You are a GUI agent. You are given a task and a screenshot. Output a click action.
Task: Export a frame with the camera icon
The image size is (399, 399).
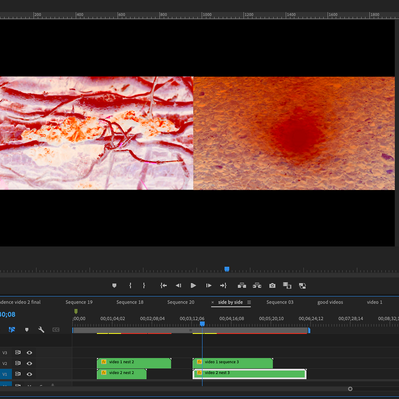pos(272,286)
